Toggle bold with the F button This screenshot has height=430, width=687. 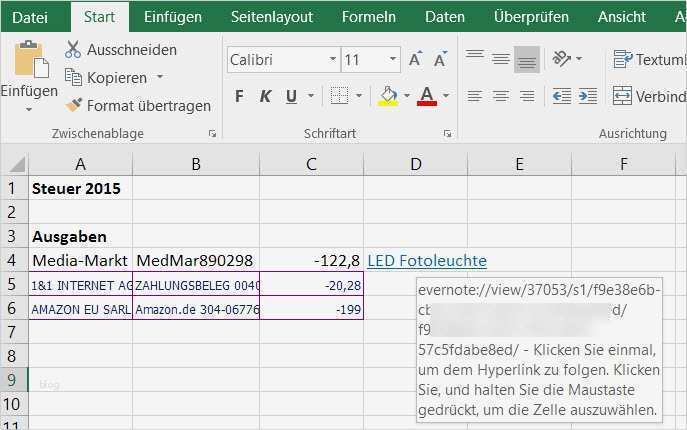[239, 96]
